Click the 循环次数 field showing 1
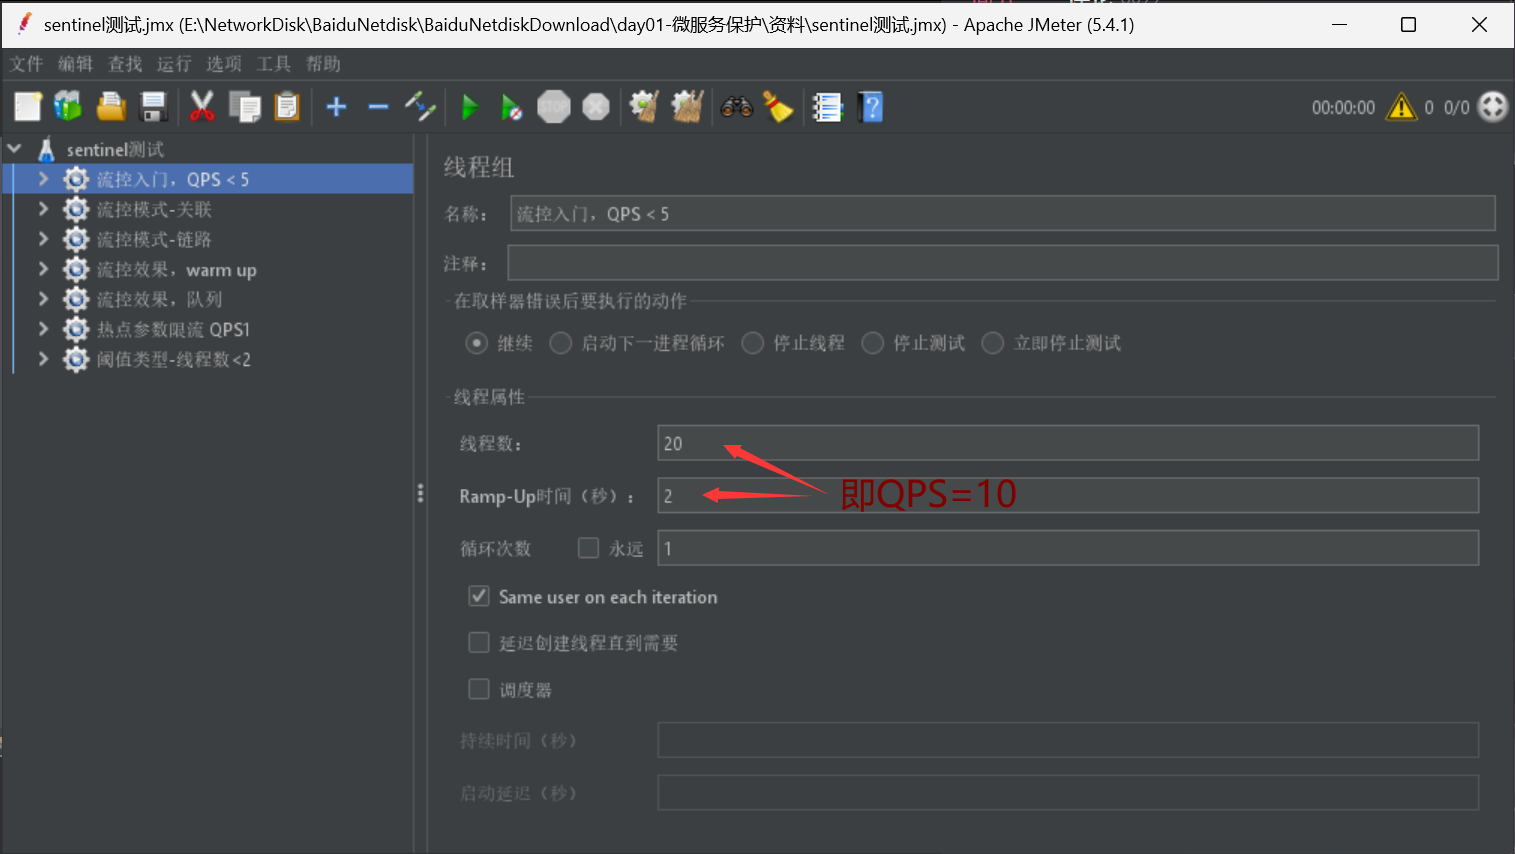Screen dimensions: 1515x854 click(1067, 548)
